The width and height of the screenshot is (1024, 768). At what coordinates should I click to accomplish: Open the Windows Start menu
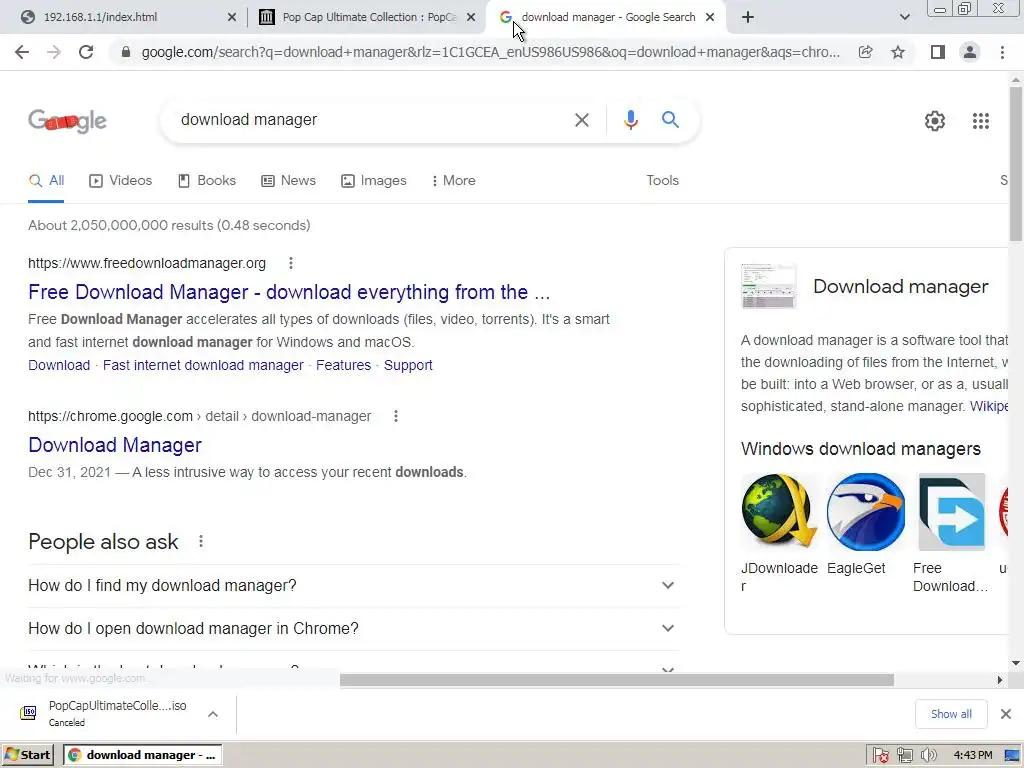coord(27,755)
